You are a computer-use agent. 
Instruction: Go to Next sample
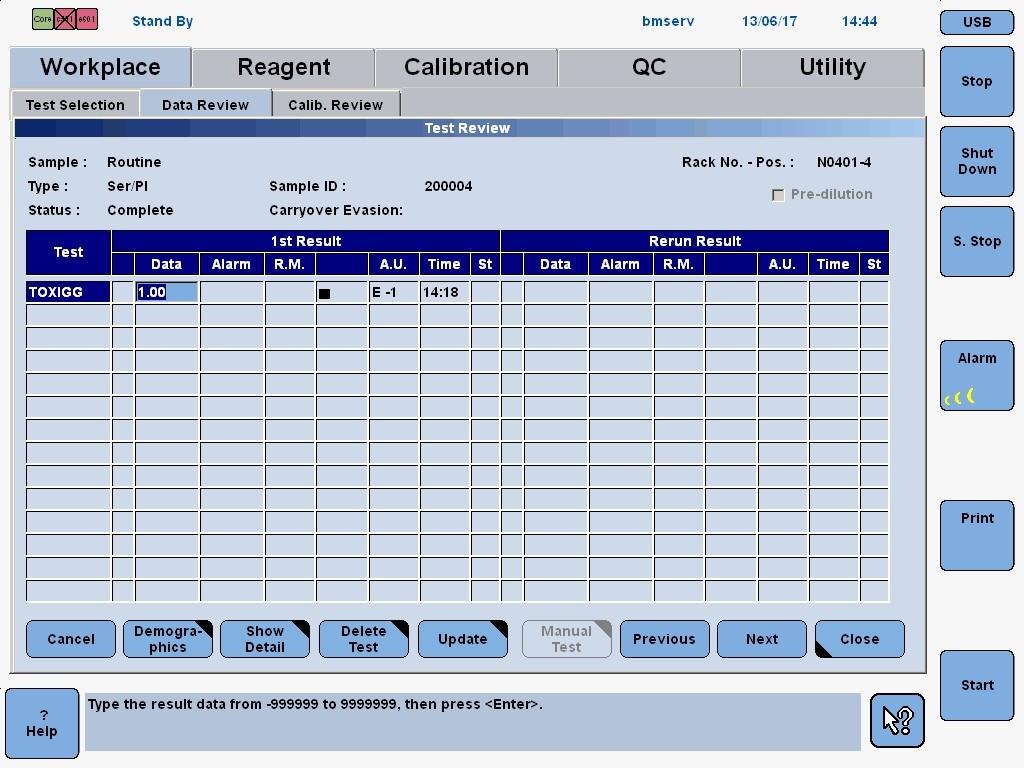[x=762, y=639]
